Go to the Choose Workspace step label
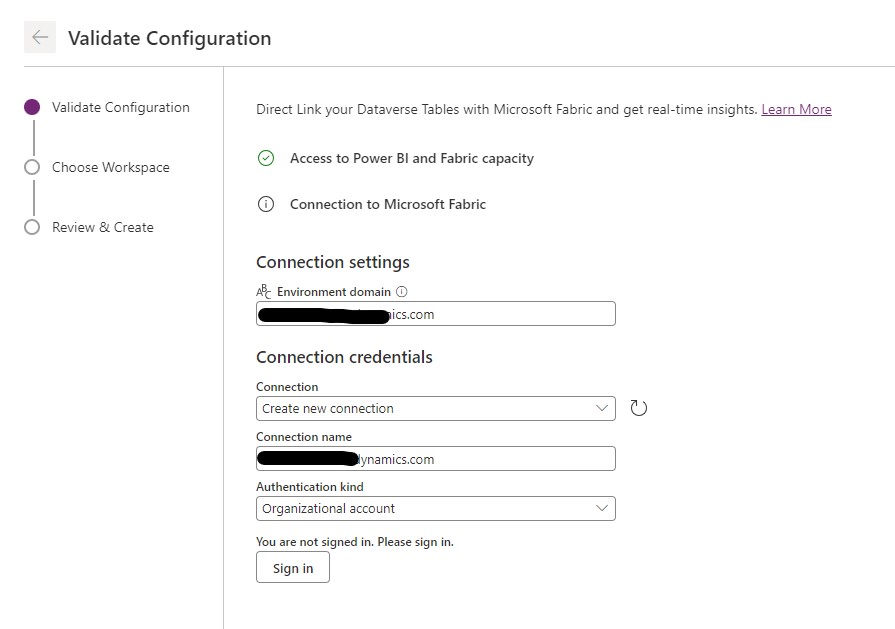 (x=111, y=167)
